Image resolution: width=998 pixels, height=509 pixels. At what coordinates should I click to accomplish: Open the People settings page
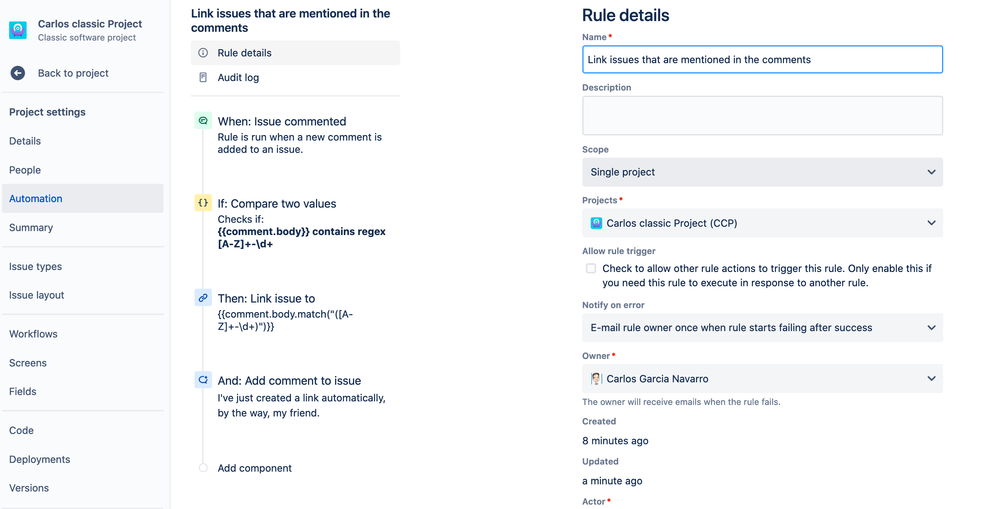[x=25, y=170]
